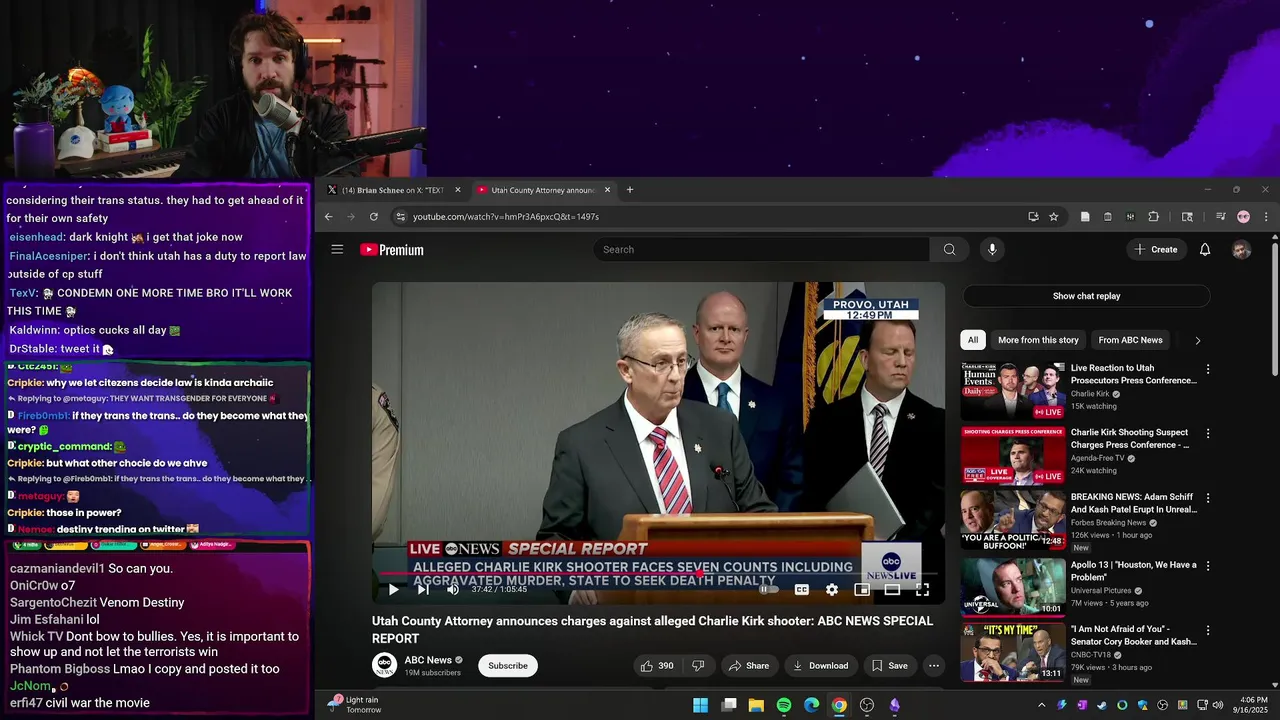Advance the filter chips with right arrow
Screen dimensions: 1280x720
point(1197,340)
